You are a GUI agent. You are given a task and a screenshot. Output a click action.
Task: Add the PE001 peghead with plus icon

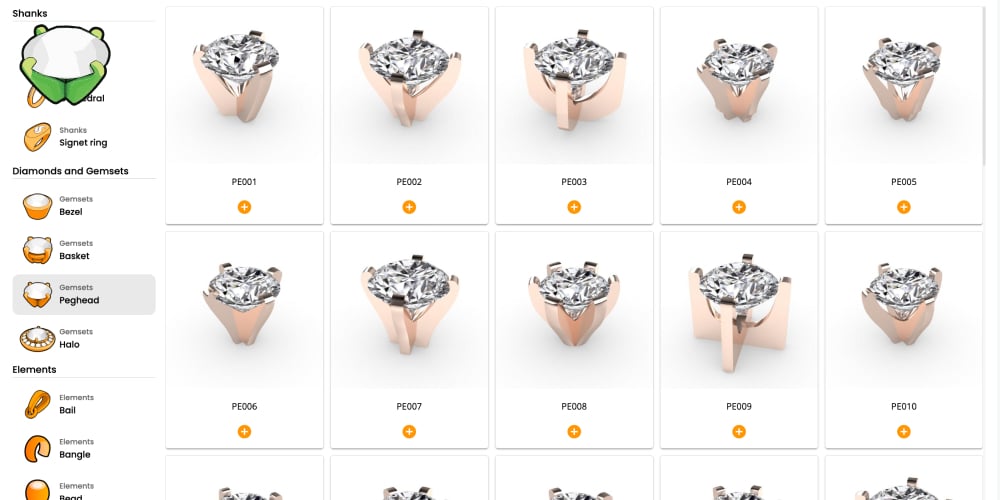(244, 207)
